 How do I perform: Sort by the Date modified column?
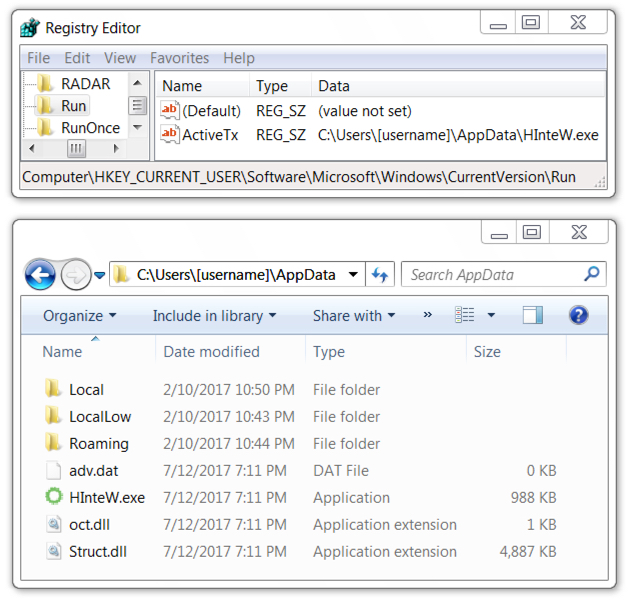(211, 352)
